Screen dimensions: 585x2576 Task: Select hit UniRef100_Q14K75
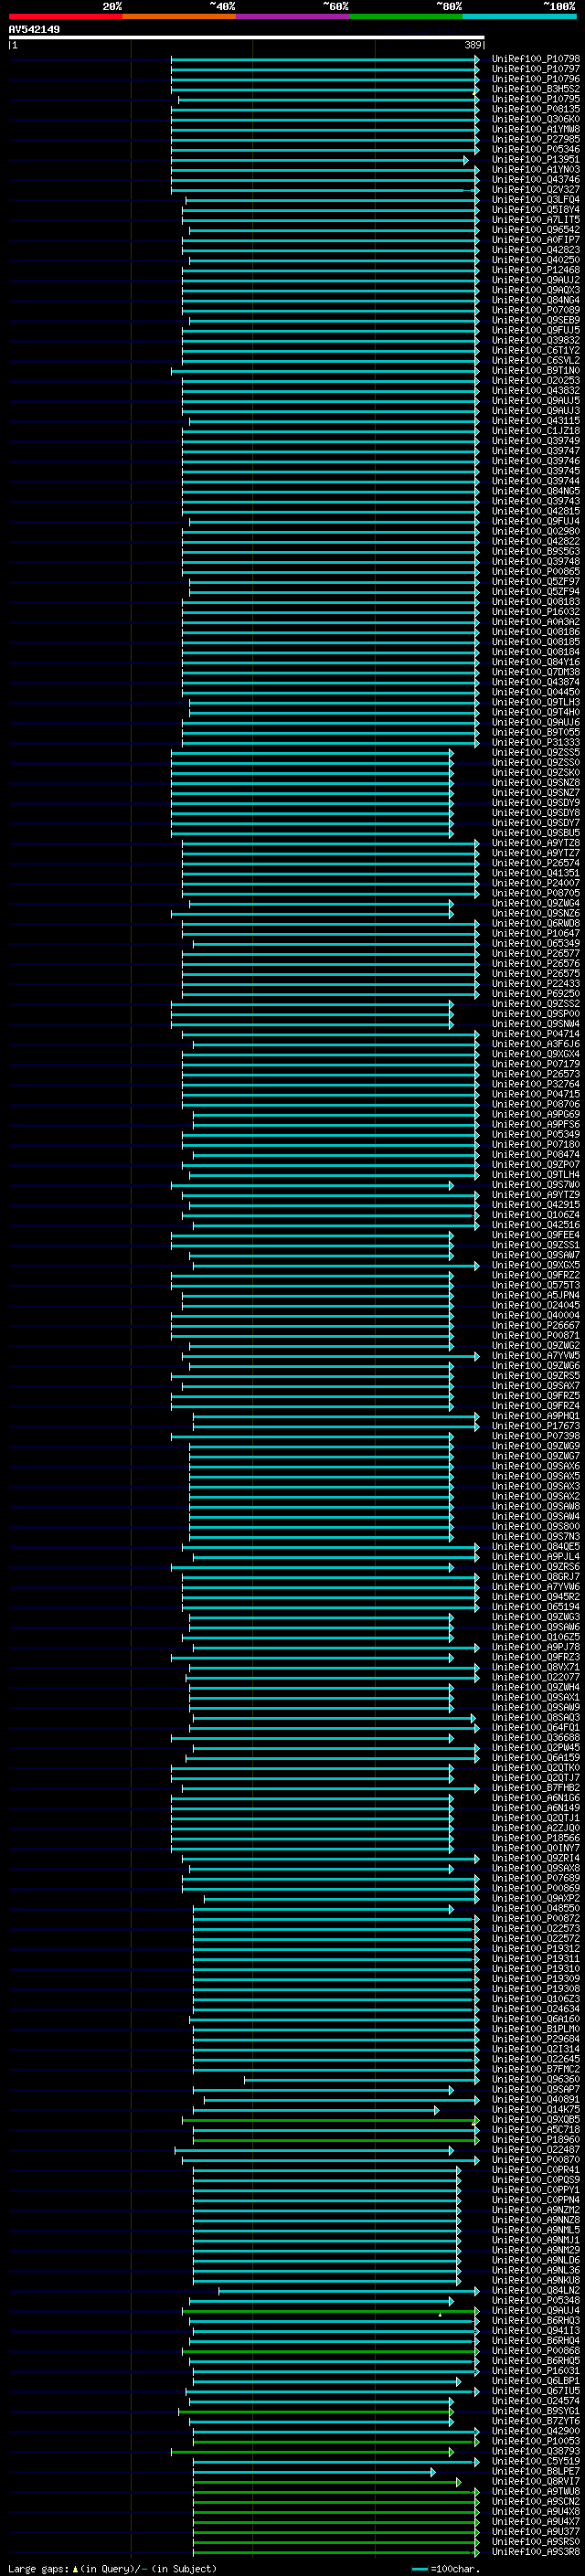[x=535, y=2110]
